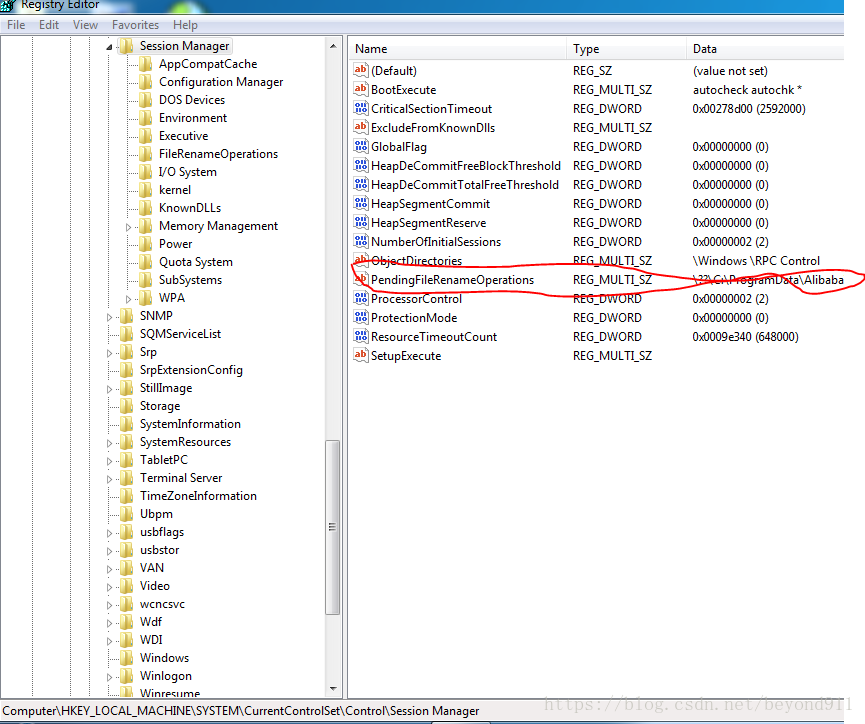Sort values by Name column header
The image size is (865, 724).
[457, 49]
